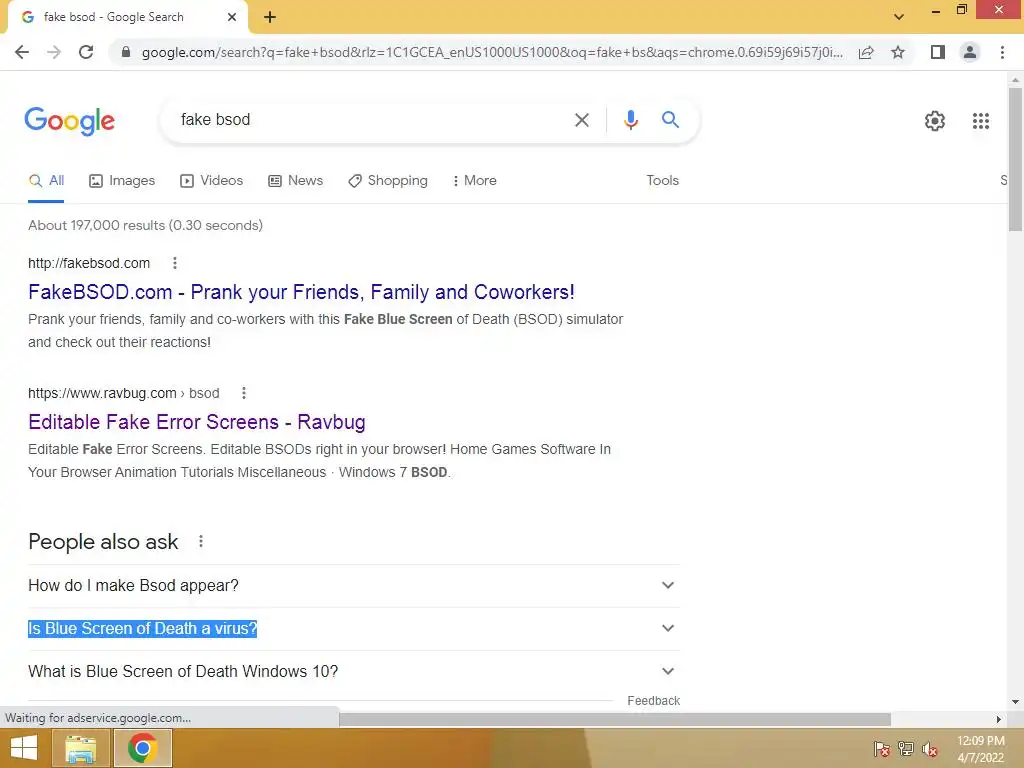
Task: Open the clock showing 12:09 PM
Action: pos(980,749)
